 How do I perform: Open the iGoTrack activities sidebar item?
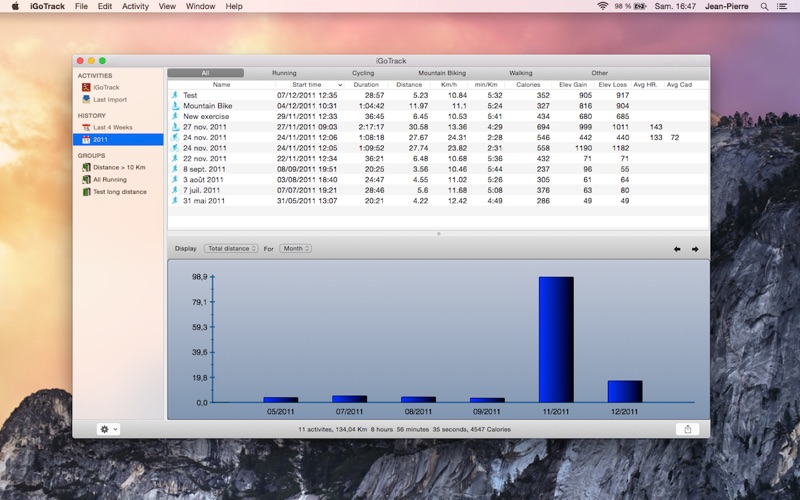105,87
